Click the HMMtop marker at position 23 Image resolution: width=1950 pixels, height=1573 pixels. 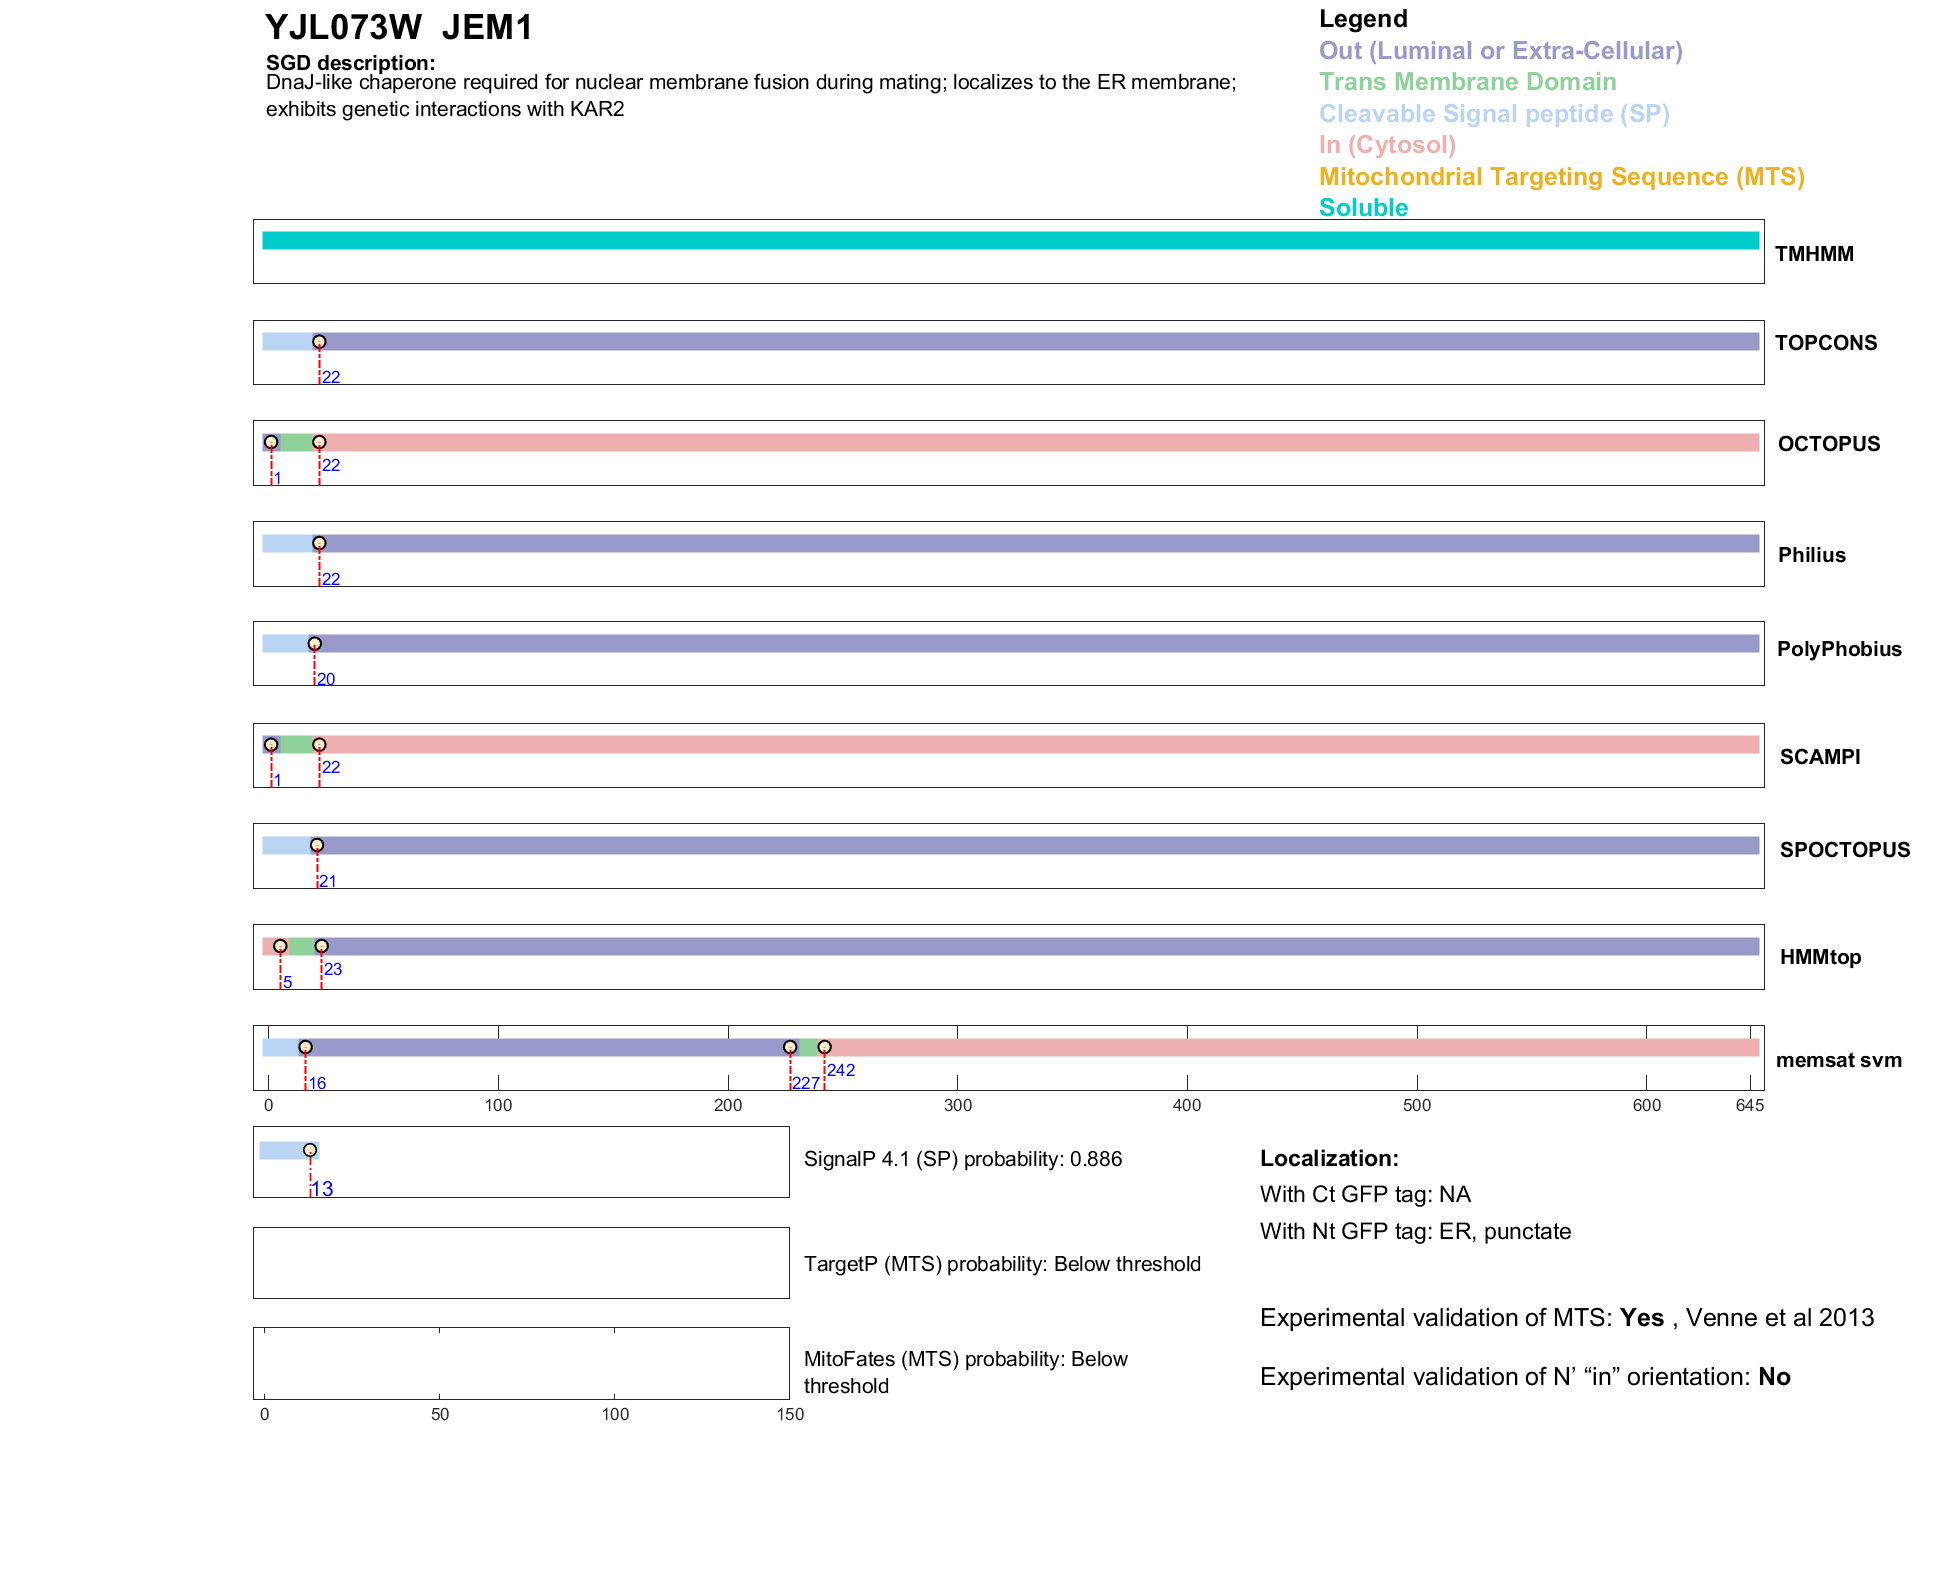click(x=321, y=946)
